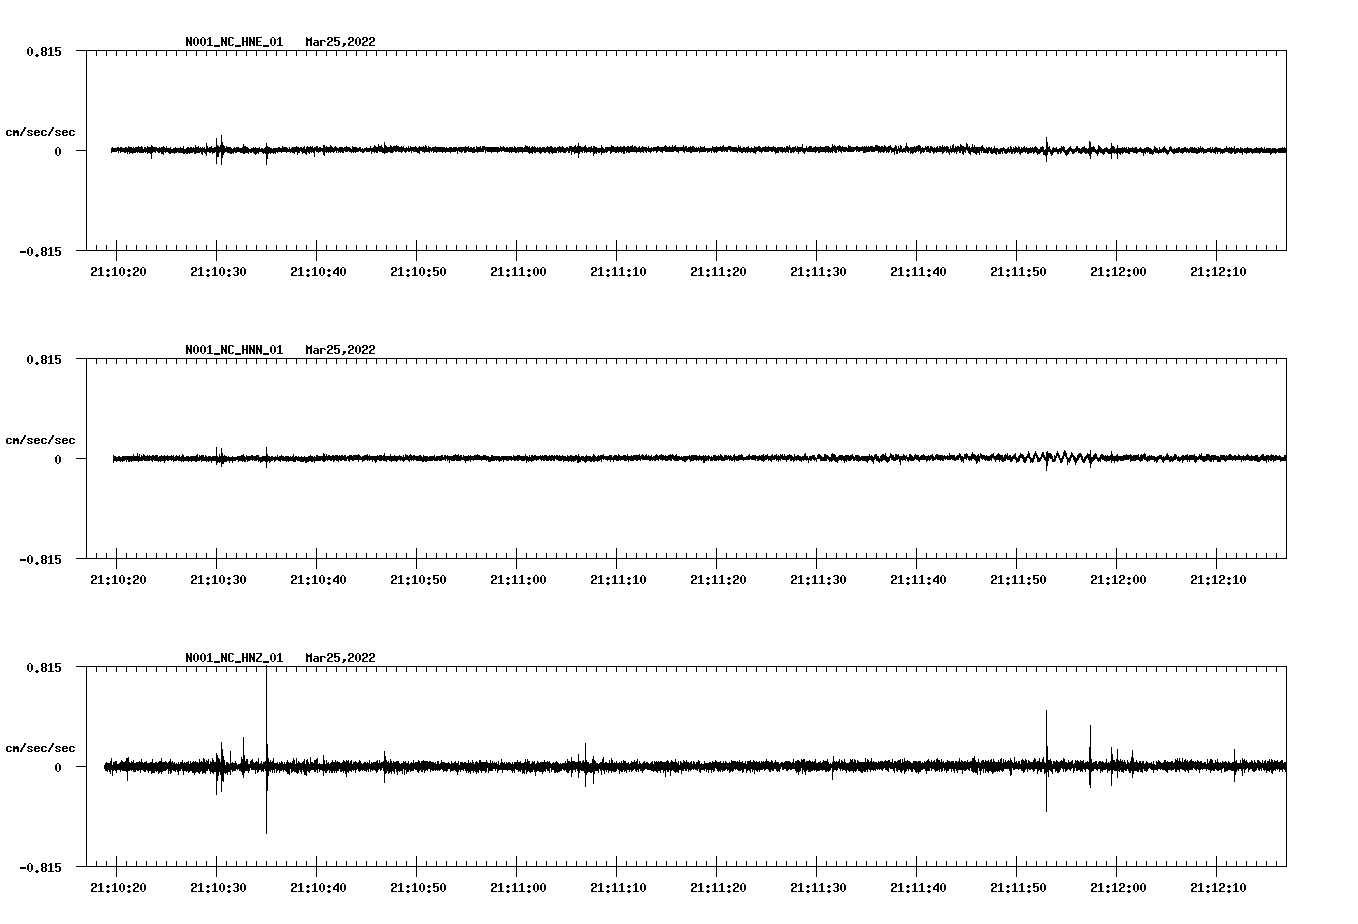Click the 21:11:50 time label under HNZ plot
Viewport: 1358px width, 924px height.
1018,887
